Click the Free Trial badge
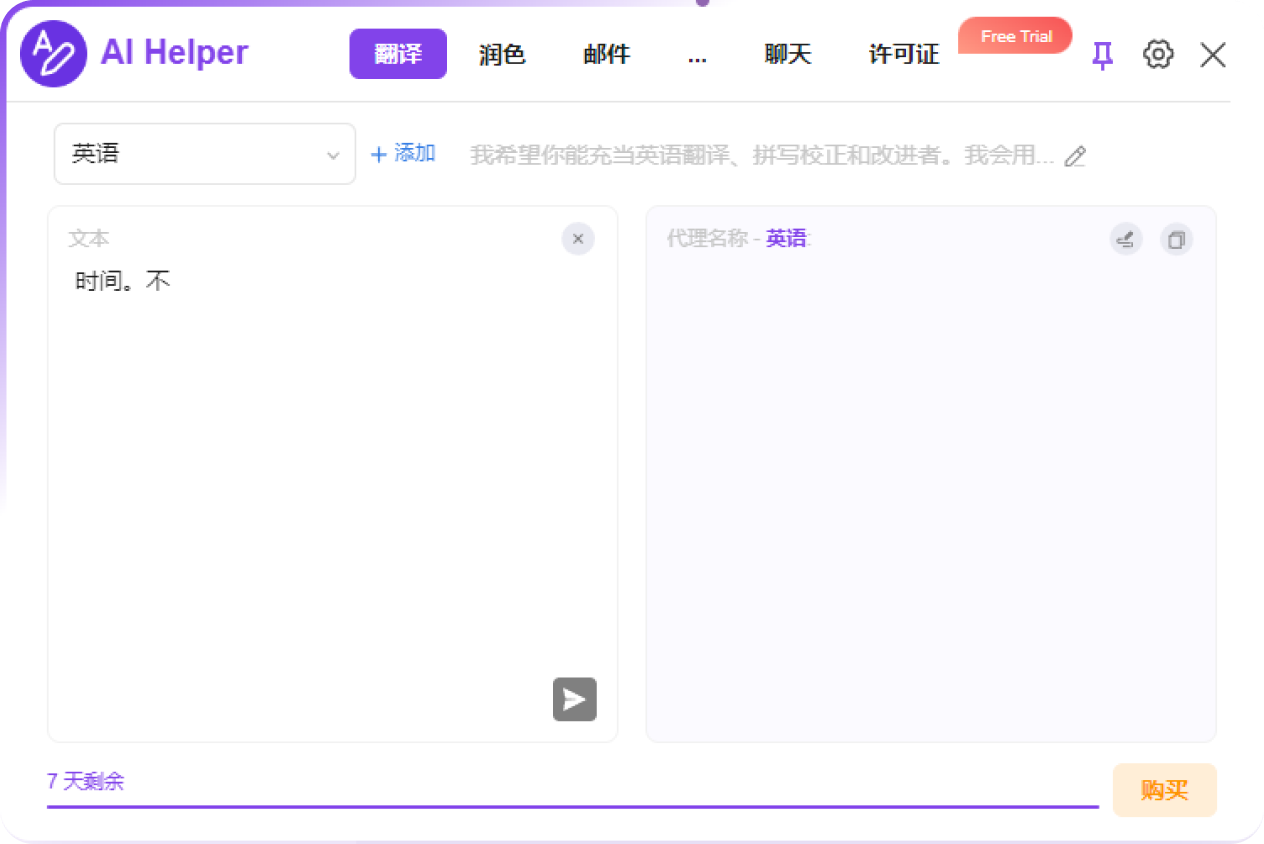The width and height of the screenshot is (1264, 844). [1015, 36]
